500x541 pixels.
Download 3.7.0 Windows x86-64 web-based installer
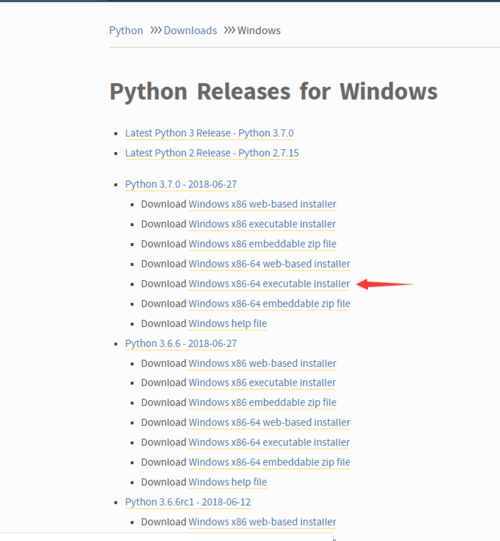[x=269, y=264]
